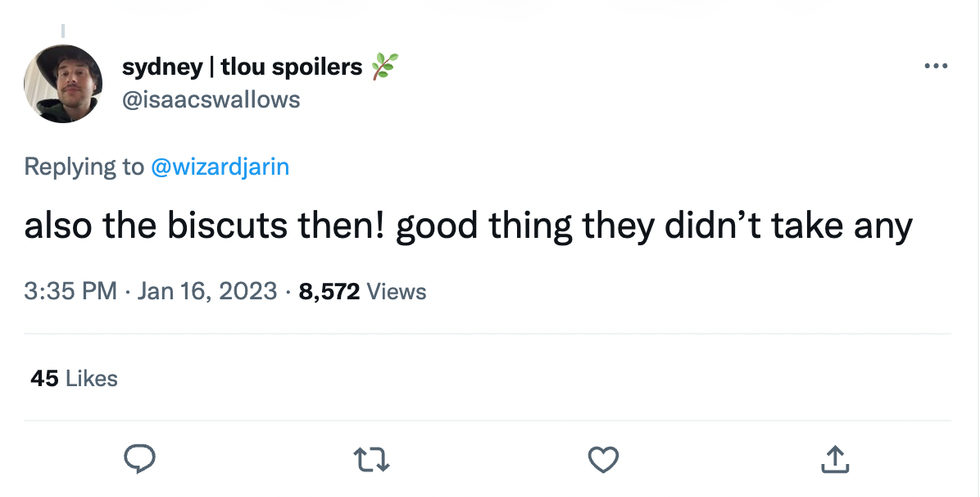Click the 3:35 PM time stamp

point(69,292)
